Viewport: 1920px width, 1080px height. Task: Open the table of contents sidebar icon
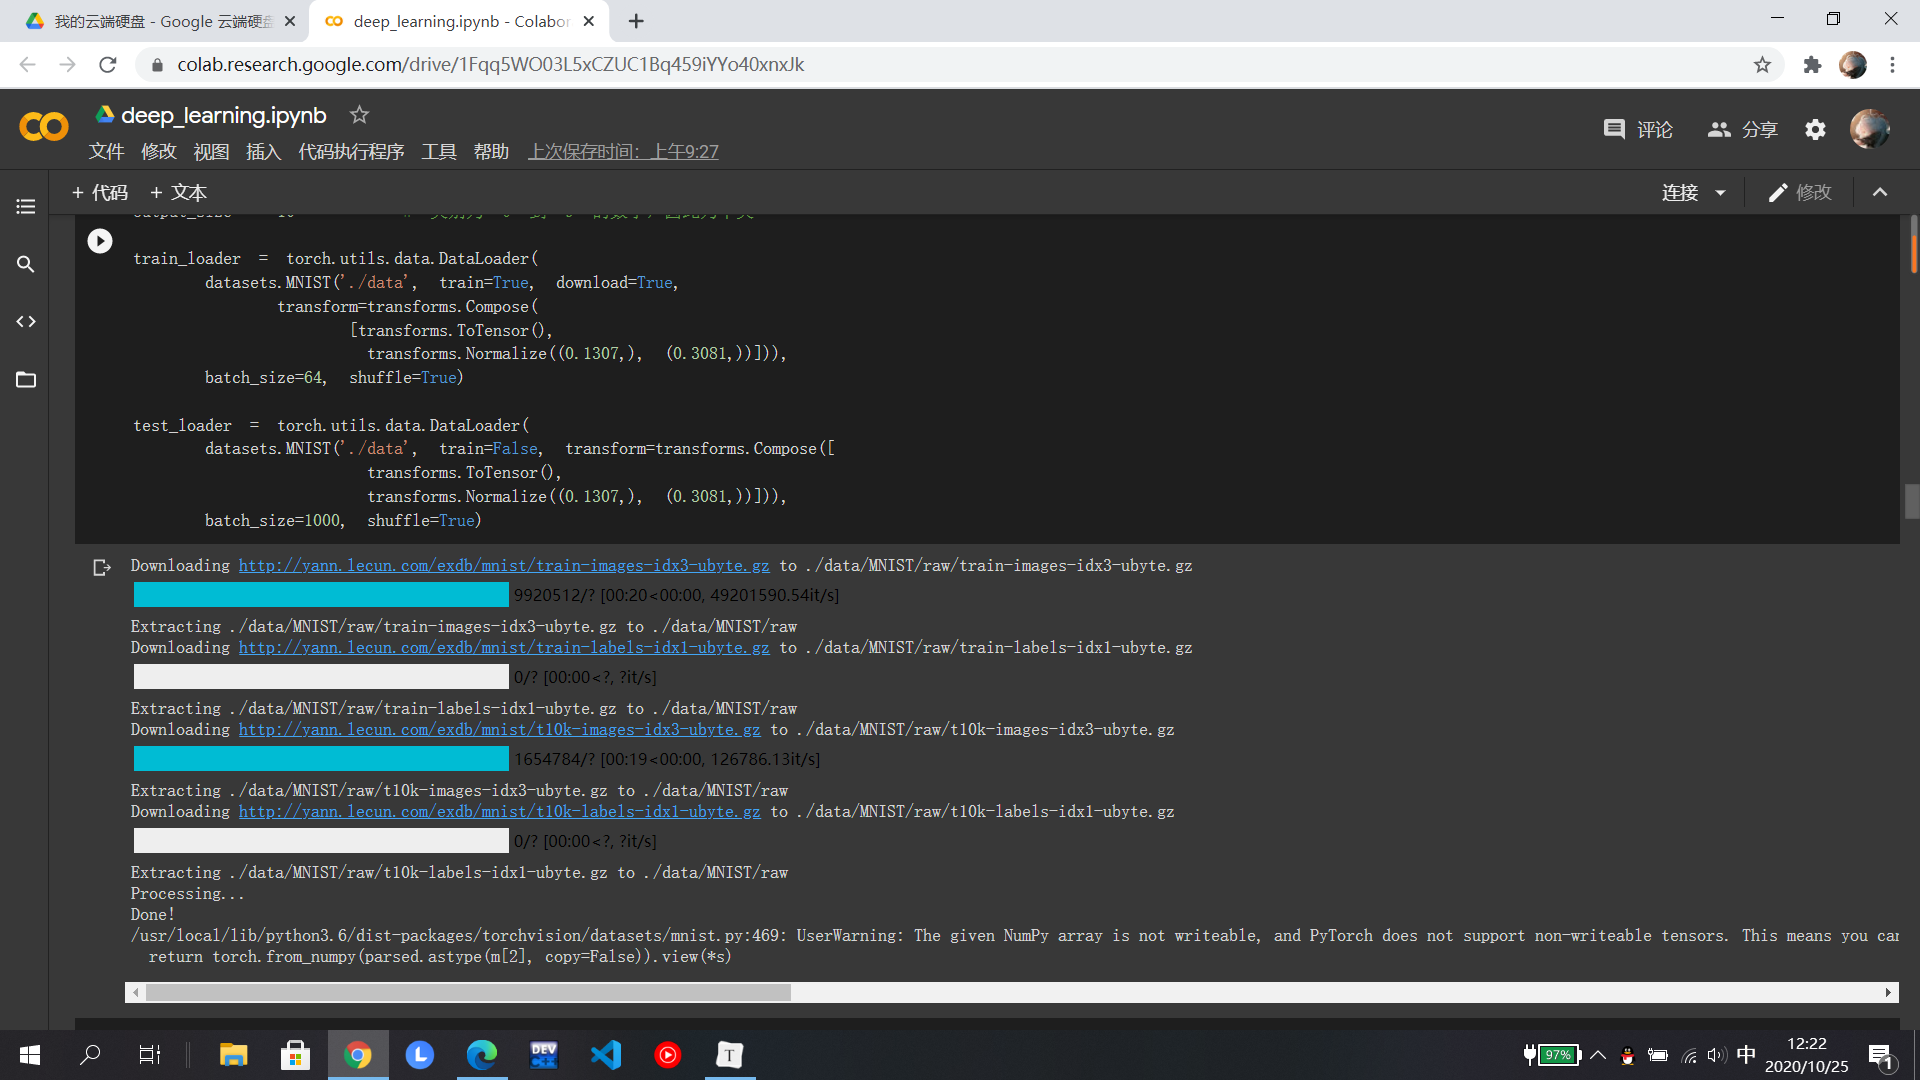(26, 207)
